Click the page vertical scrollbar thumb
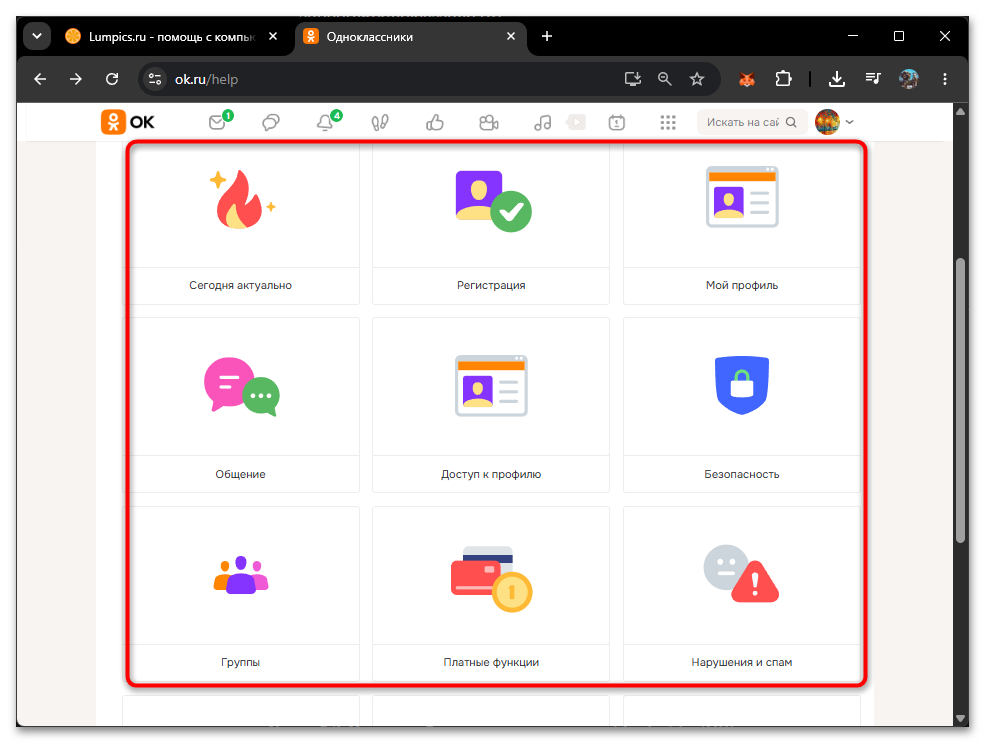The height and width of the screenshot is (743, 985). [x=960, y=400]
